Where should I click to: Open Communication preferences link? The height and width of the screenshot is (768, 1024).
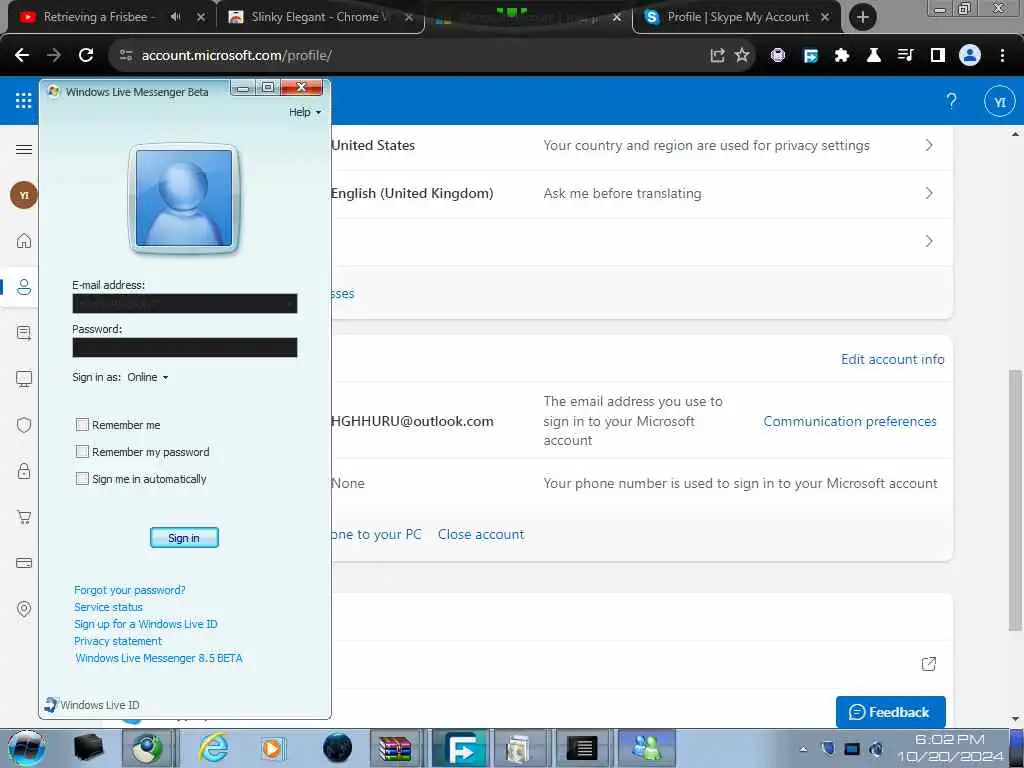point(850,421)
